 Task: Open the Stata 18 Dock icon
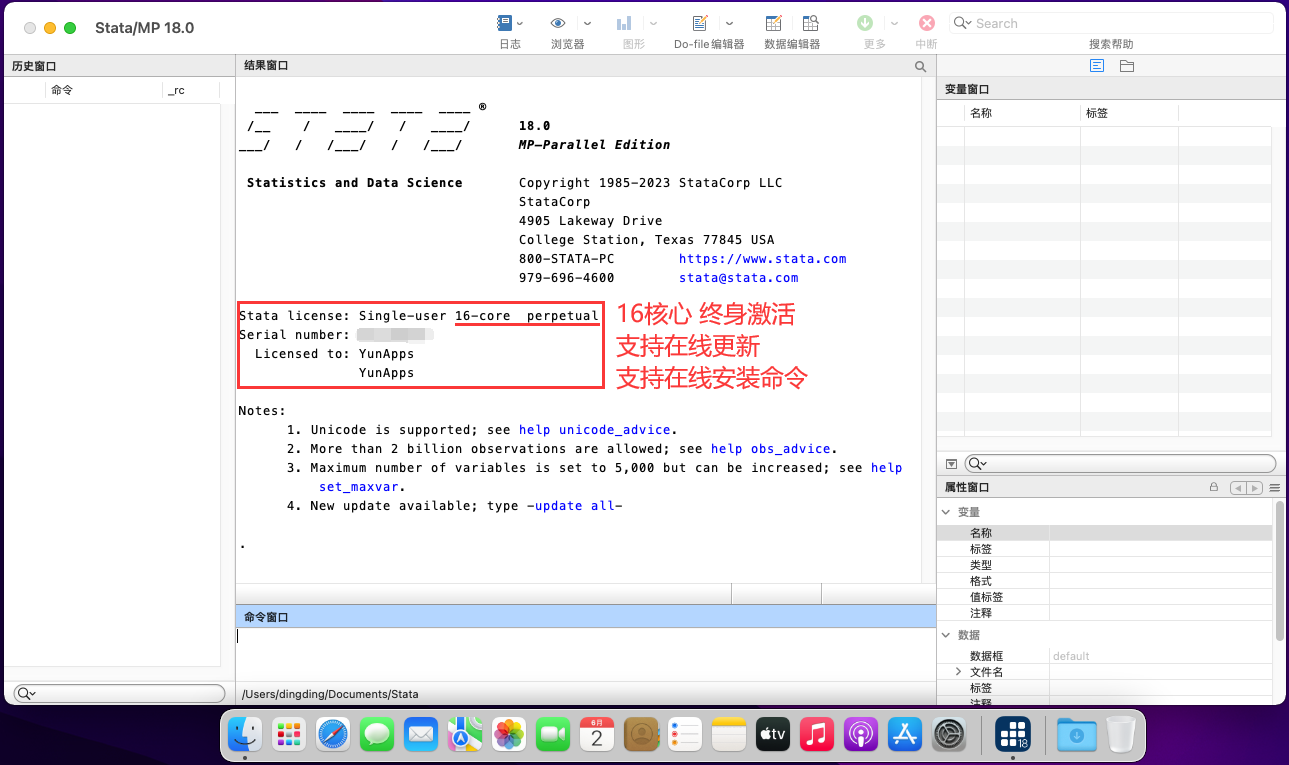coord(1013,735)
